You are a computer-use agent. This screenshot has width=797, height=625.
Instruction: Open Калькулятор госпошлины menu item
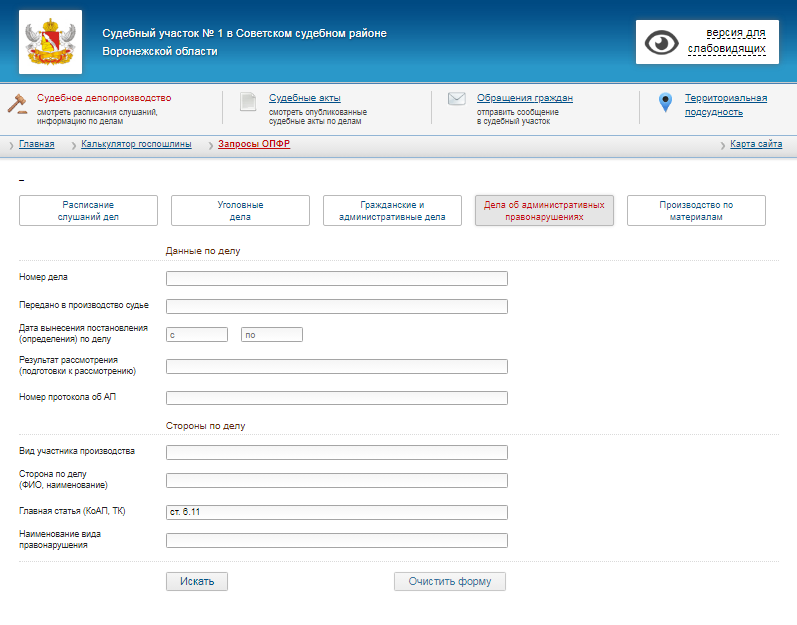[136, 144]
